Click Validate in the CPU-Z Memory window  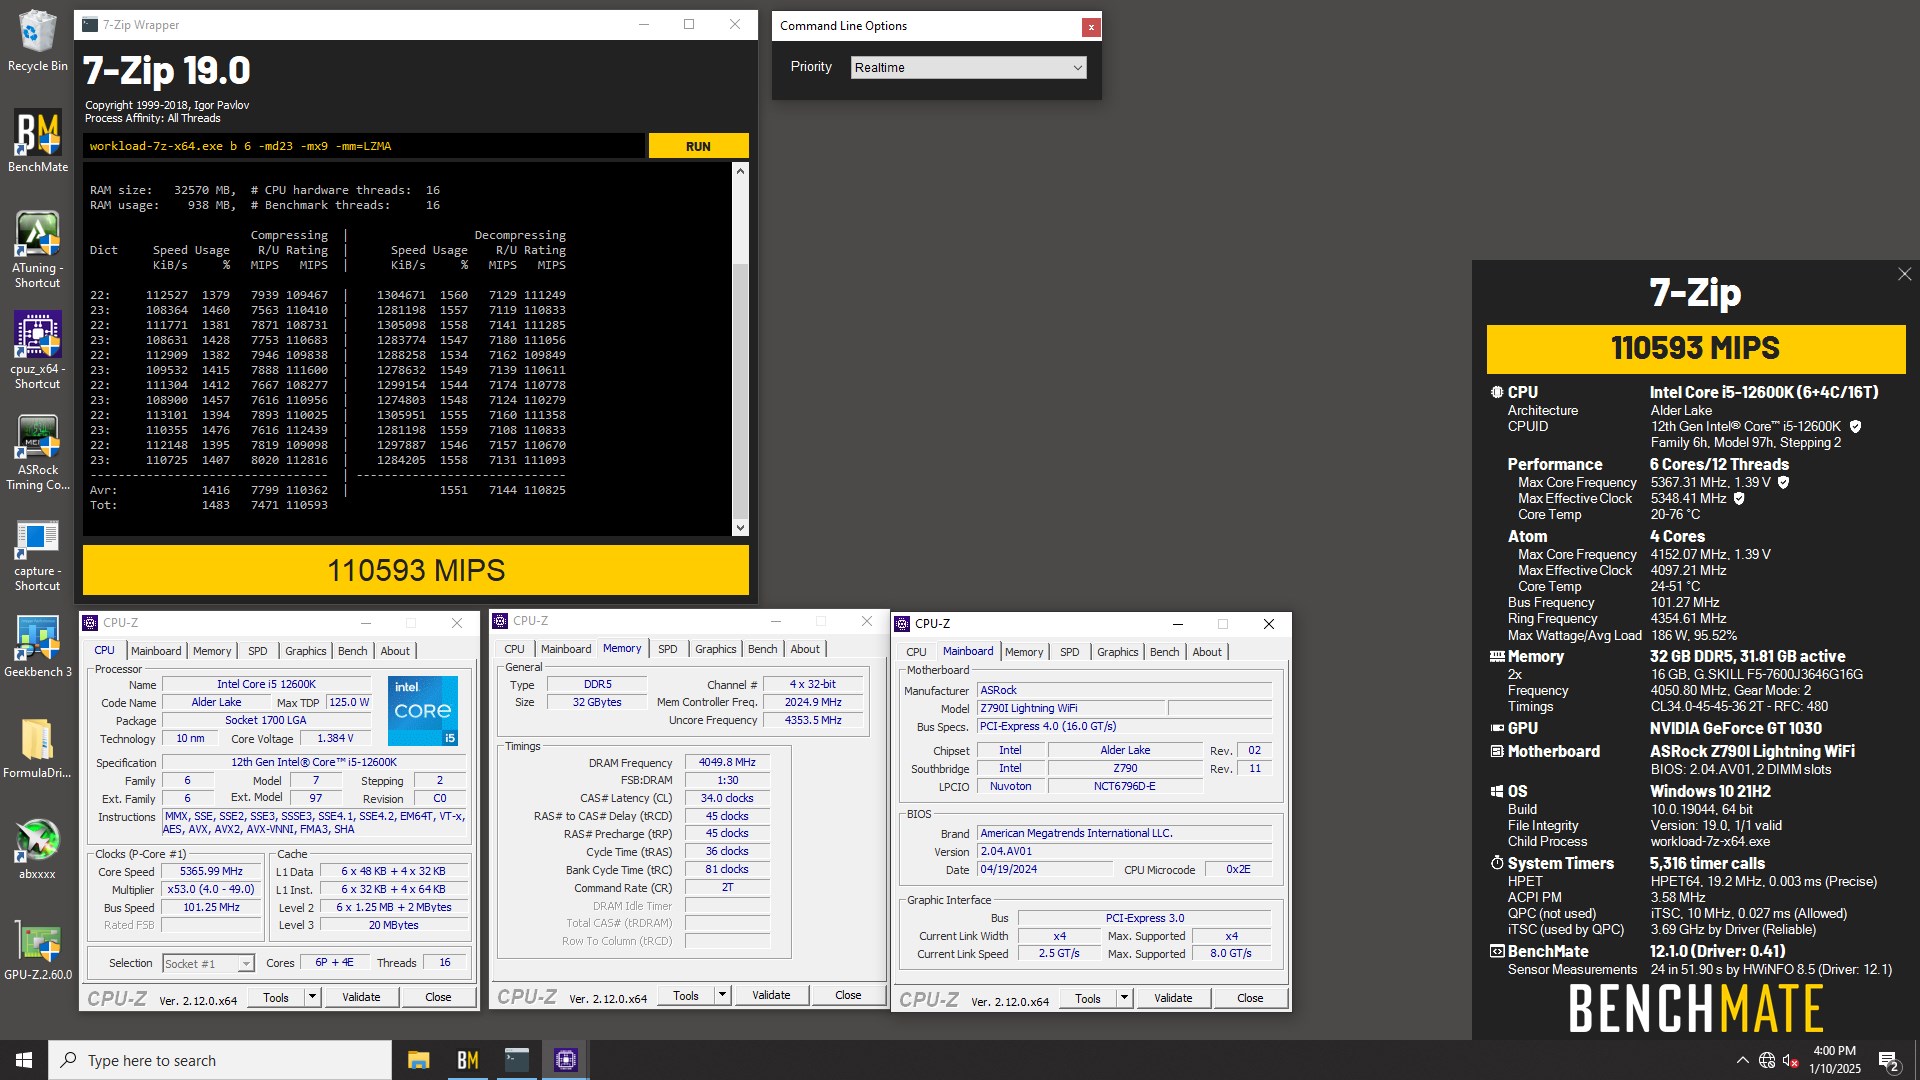(x=771, y=995)
